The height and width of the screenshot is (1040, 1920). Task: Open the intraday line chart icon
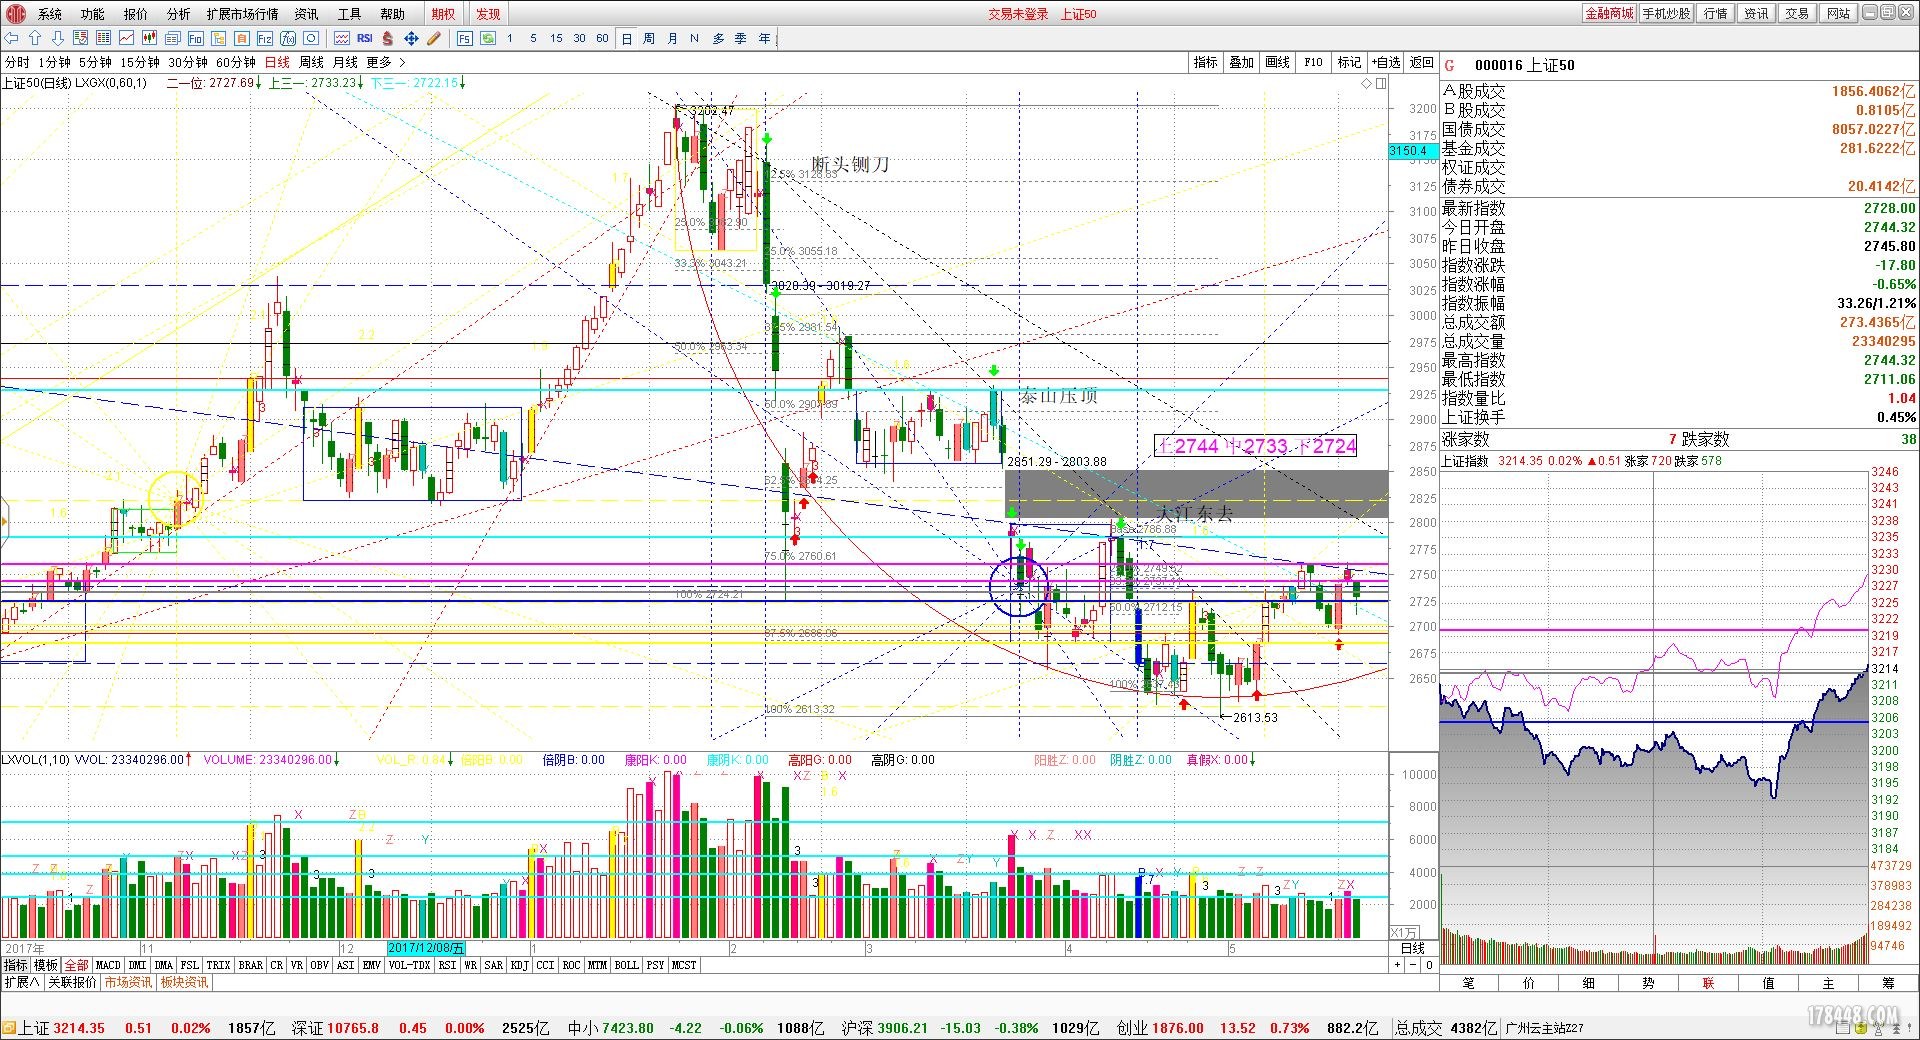click(127, 38)
